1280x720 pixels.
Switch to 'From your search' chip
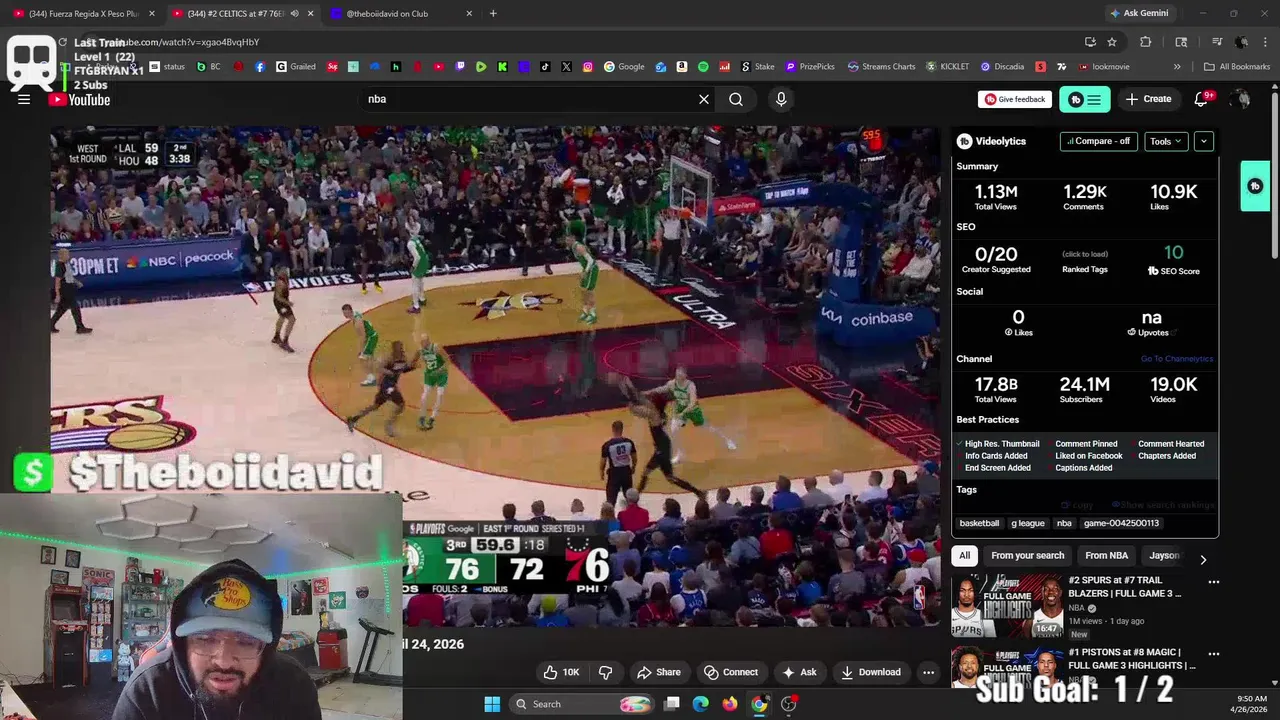pyautogui.click(x=1027, y=555)
